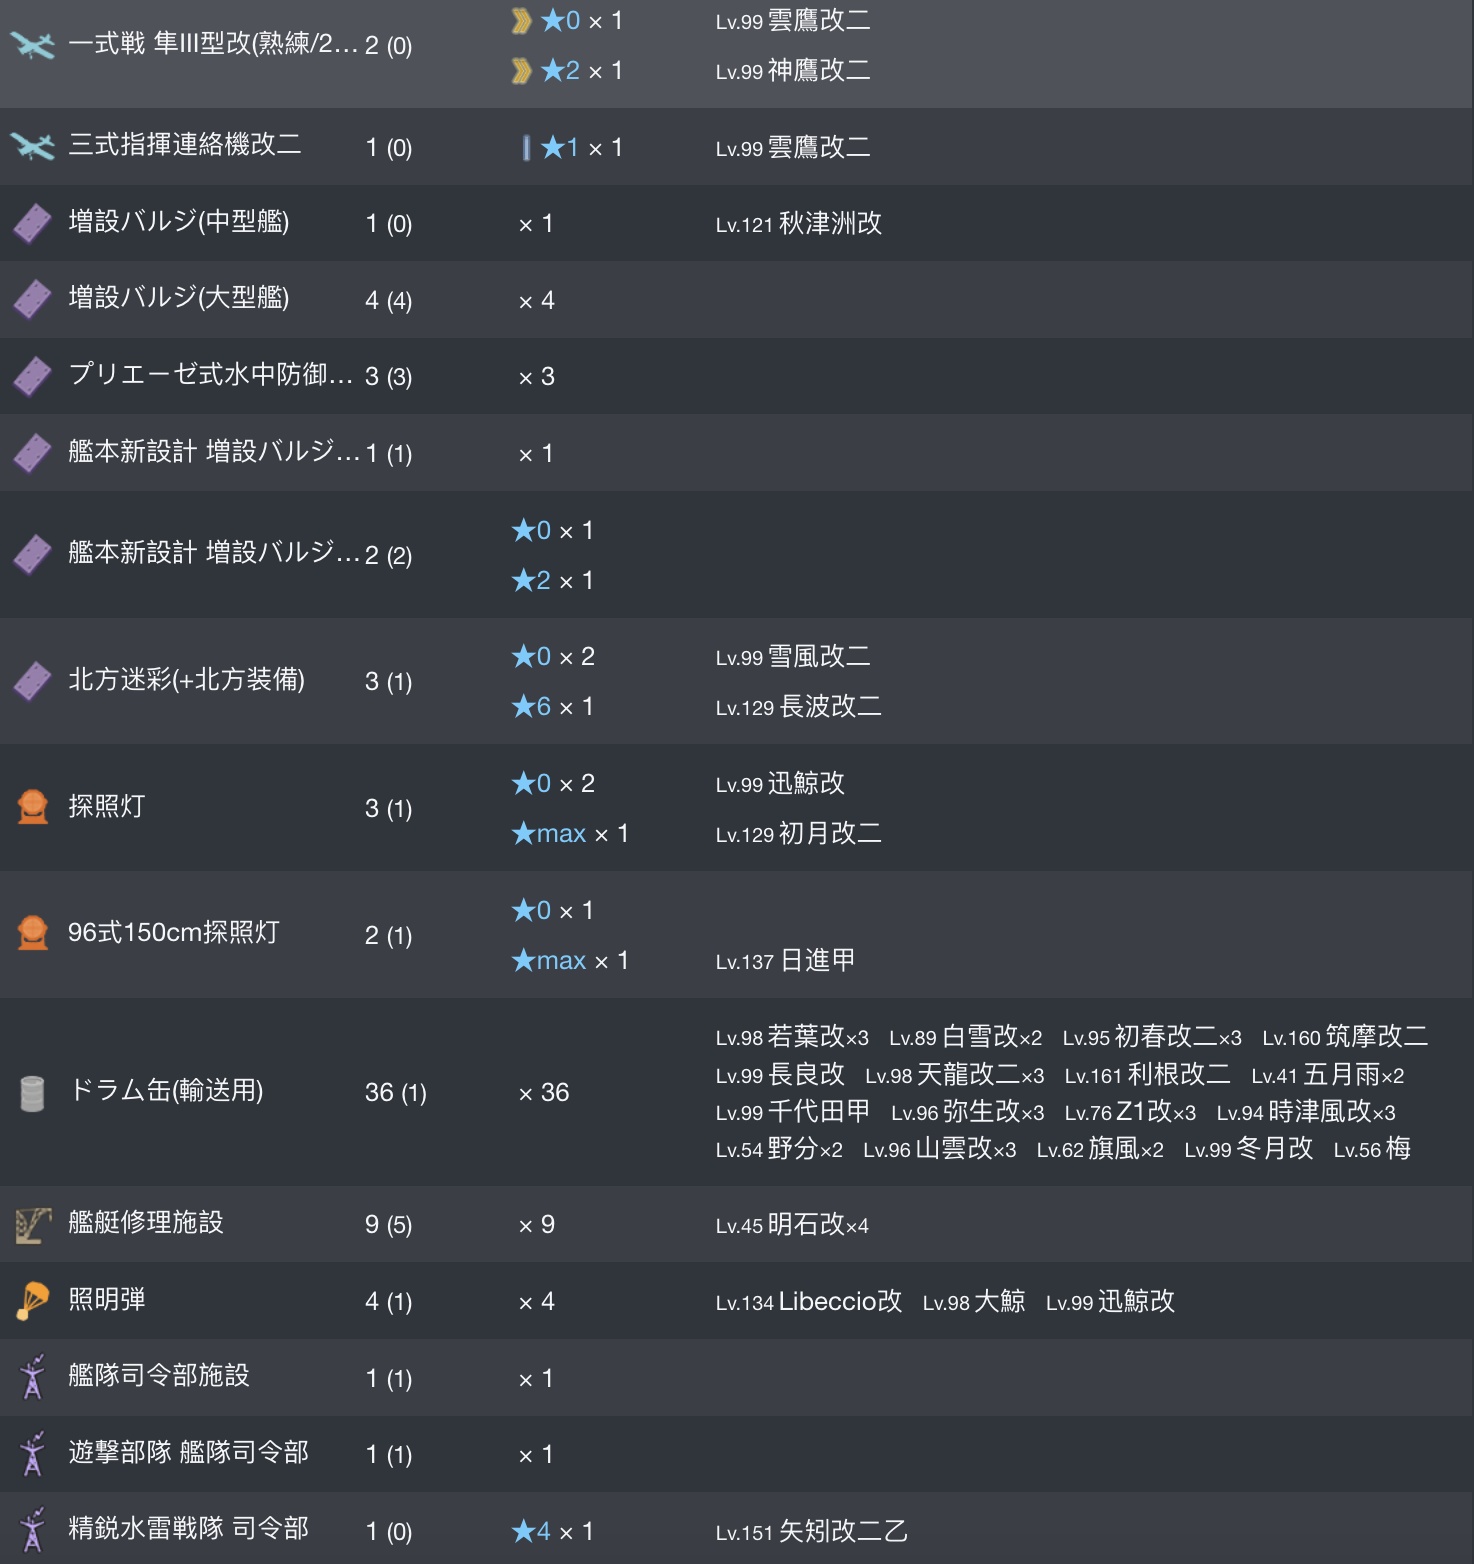Select ship Lv.137 日進甲
Image resolution: width=1474 pixels, height=1564 pixels.
(x=786, y=960)
